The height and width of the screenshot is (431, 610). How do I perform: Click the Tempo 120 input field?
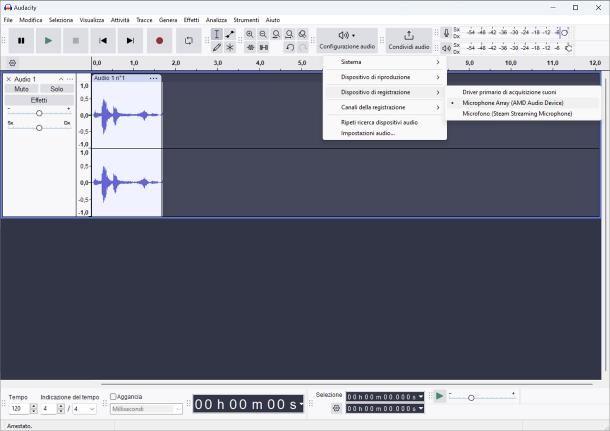tap(19, 409)
